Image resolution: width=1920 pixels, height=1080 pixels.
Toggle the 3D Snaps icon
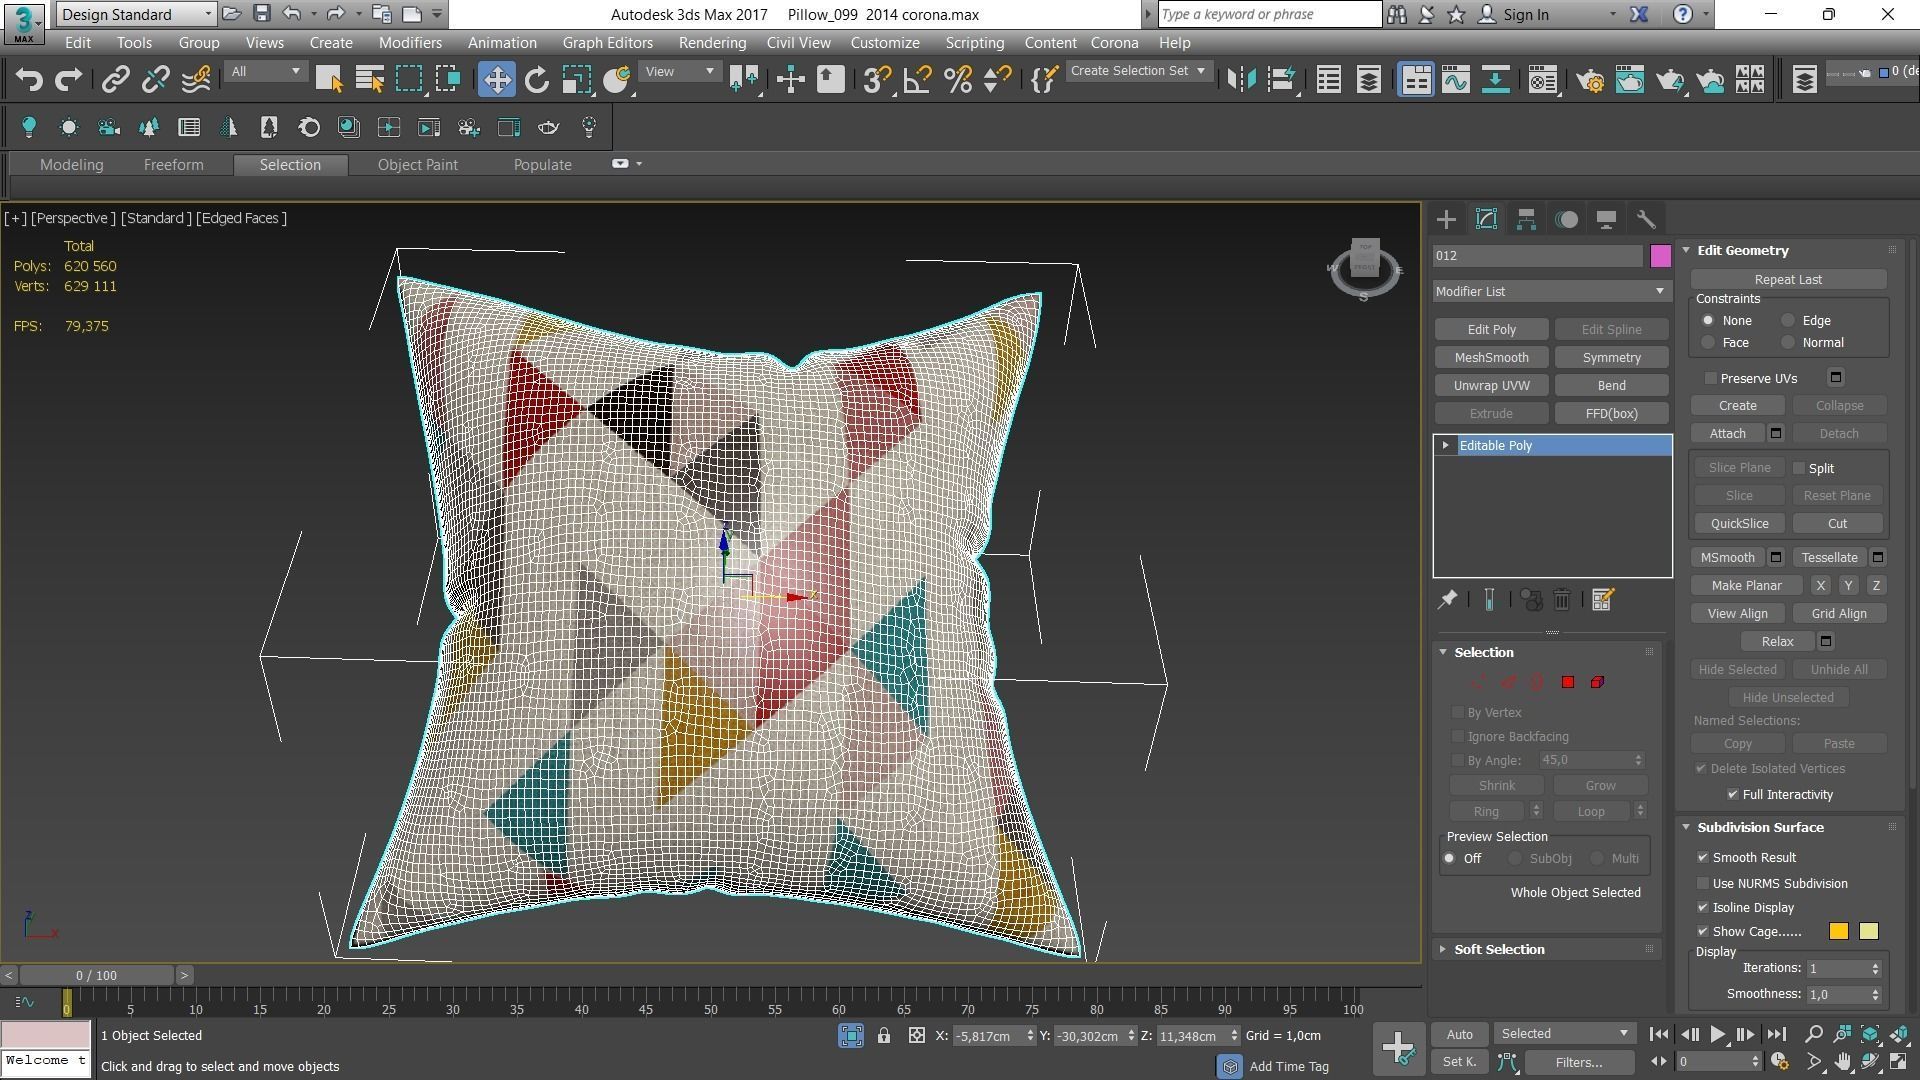pyautogui.click(x=876, y=80)
